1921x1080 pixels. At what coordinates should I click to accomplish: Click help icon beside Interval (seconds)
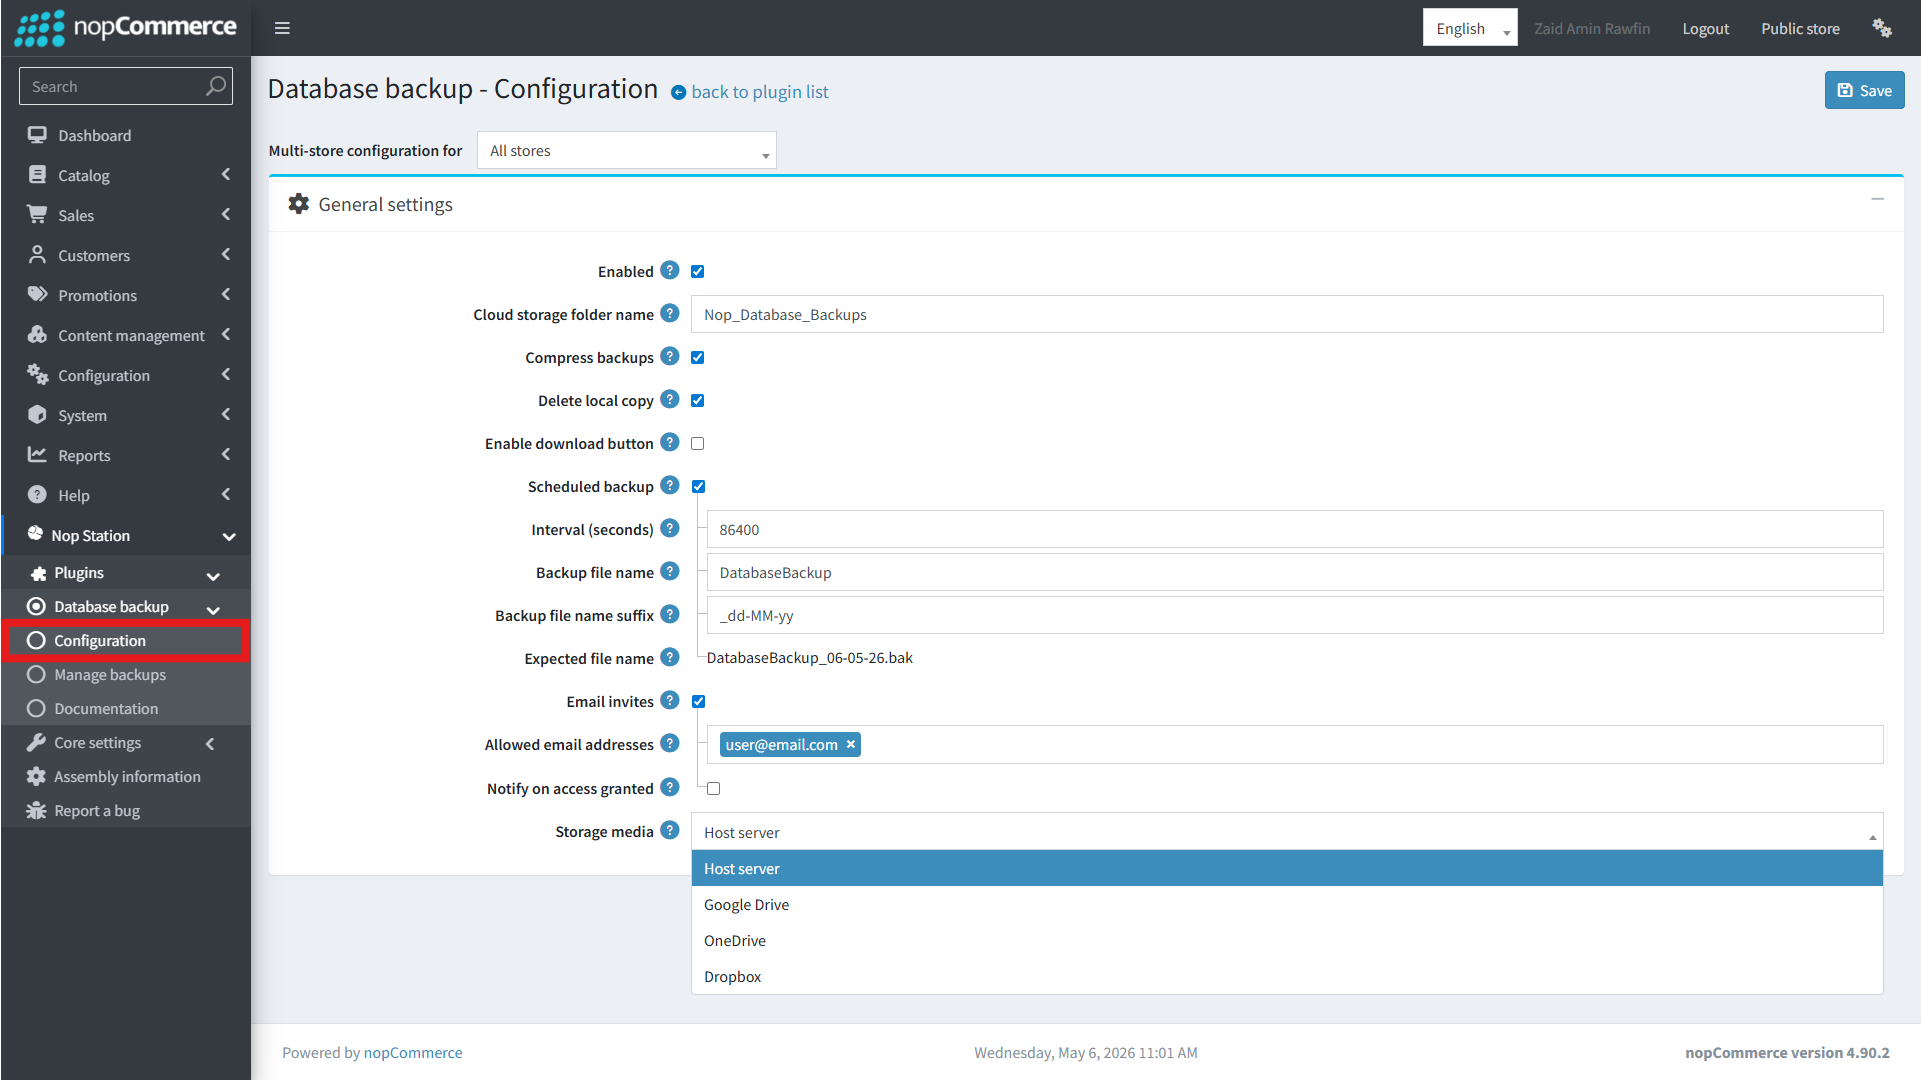670,529
